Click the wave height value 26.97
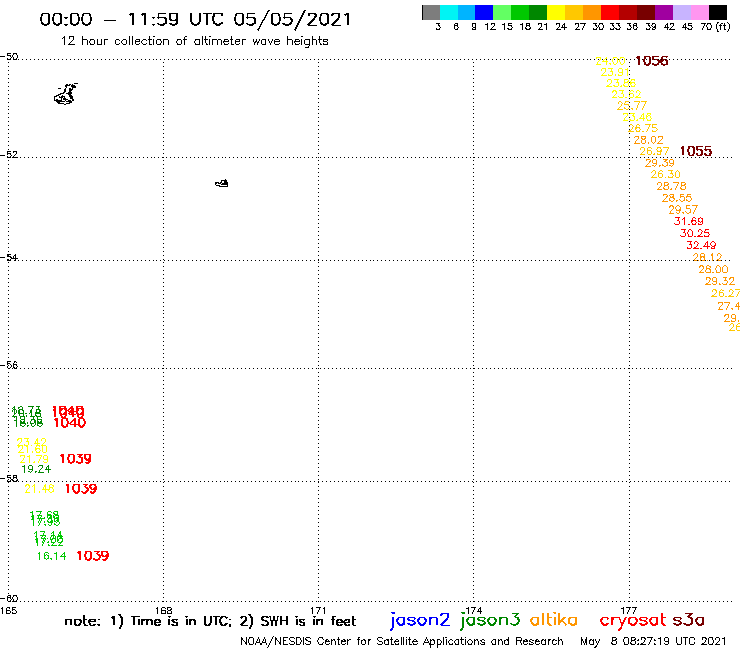 pos(654,152)
